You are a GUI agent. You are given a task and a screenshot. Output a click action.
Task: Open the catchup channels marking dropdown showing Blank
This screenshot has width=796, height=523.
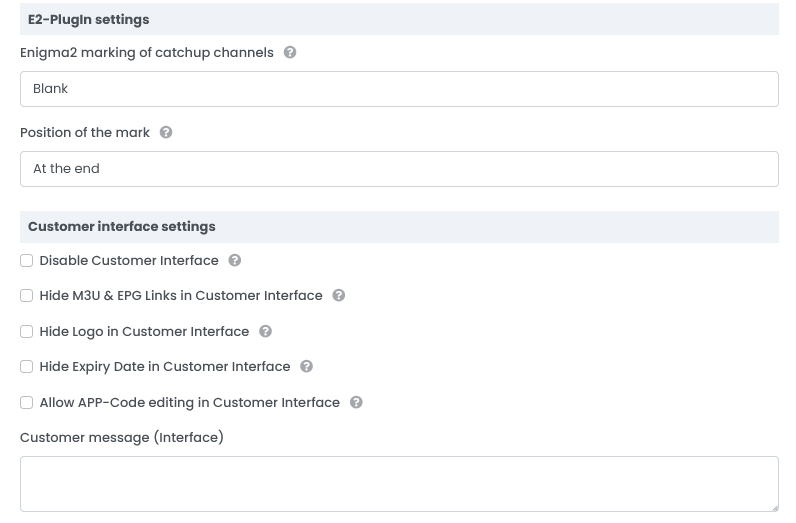[399, 89]
